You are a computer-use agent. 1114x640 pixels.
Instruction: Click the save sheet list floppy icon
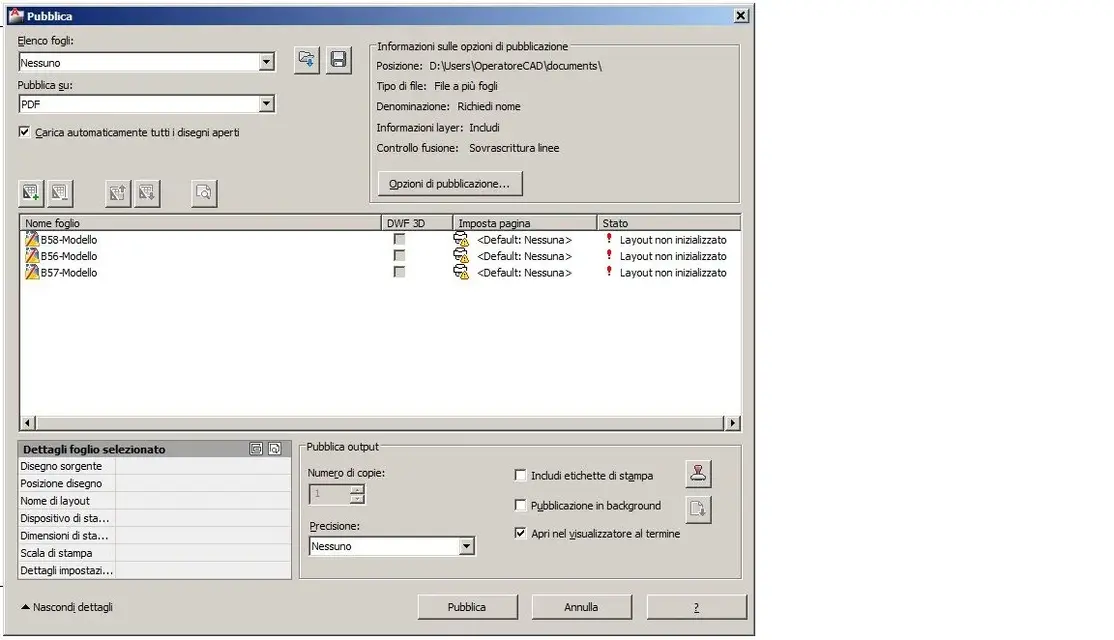coord(339,60)
